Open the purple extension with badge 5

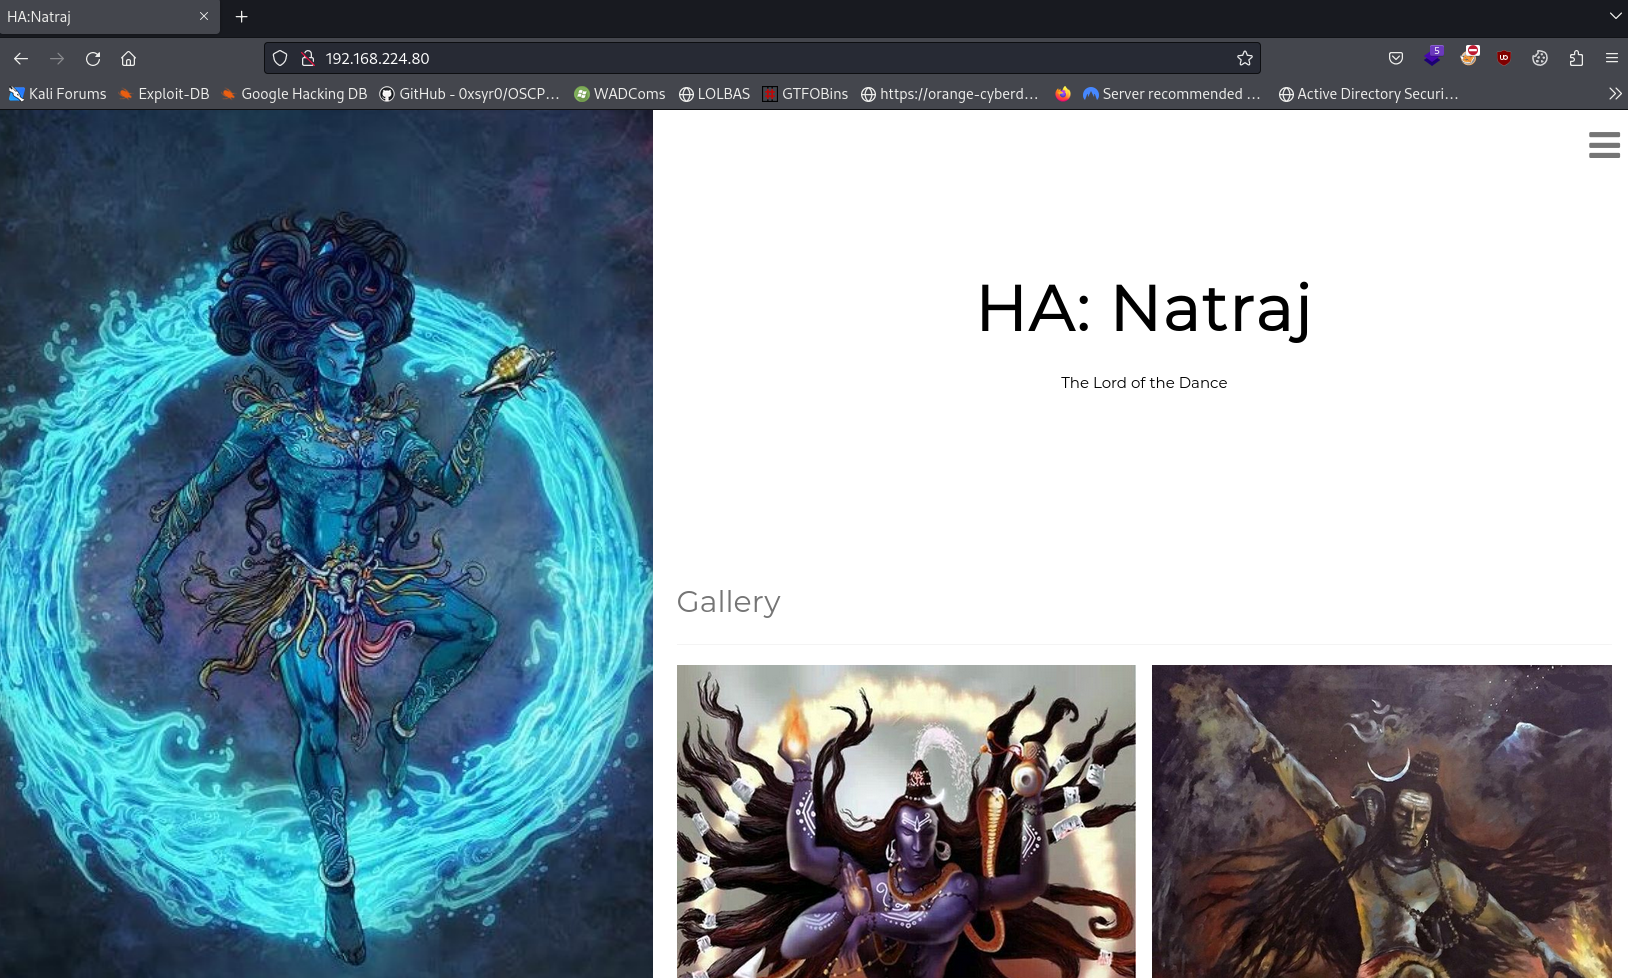pyautogui.click(x=1432, y=57)
